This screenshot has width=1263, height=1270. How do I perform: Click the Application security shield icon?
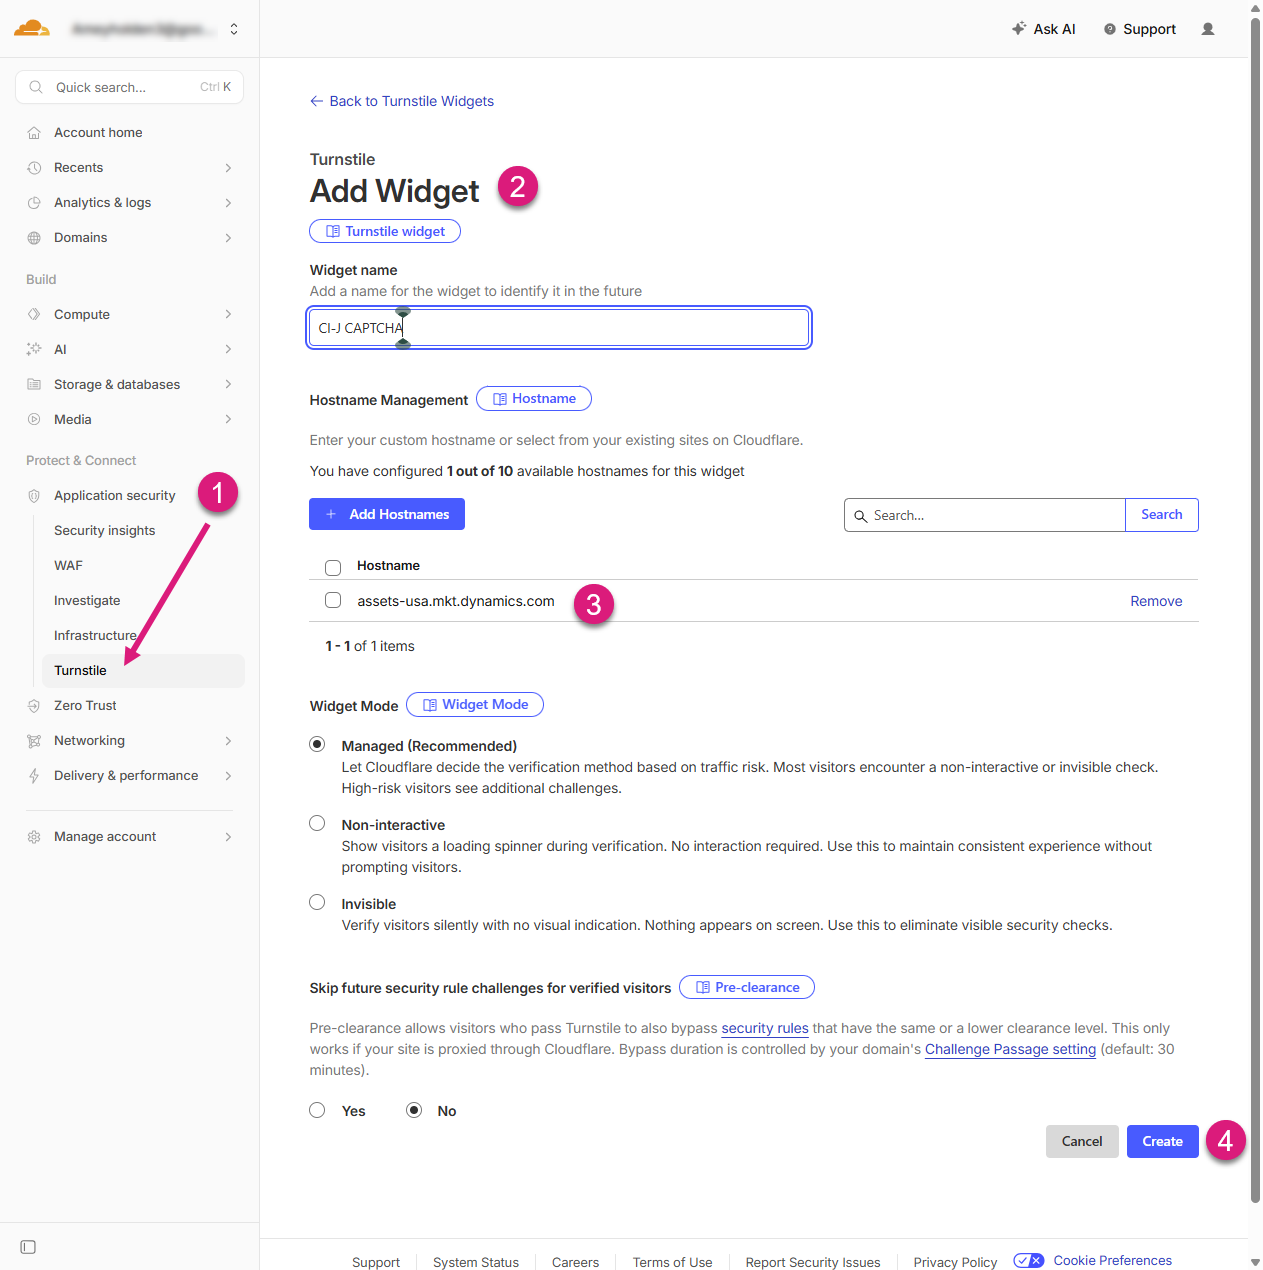(x=34, y=496)
